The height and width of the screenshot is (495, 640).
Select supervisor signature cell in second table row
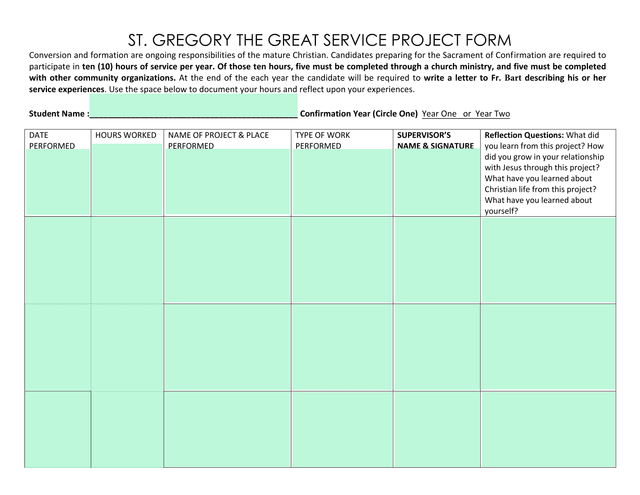tap(437, 260)
